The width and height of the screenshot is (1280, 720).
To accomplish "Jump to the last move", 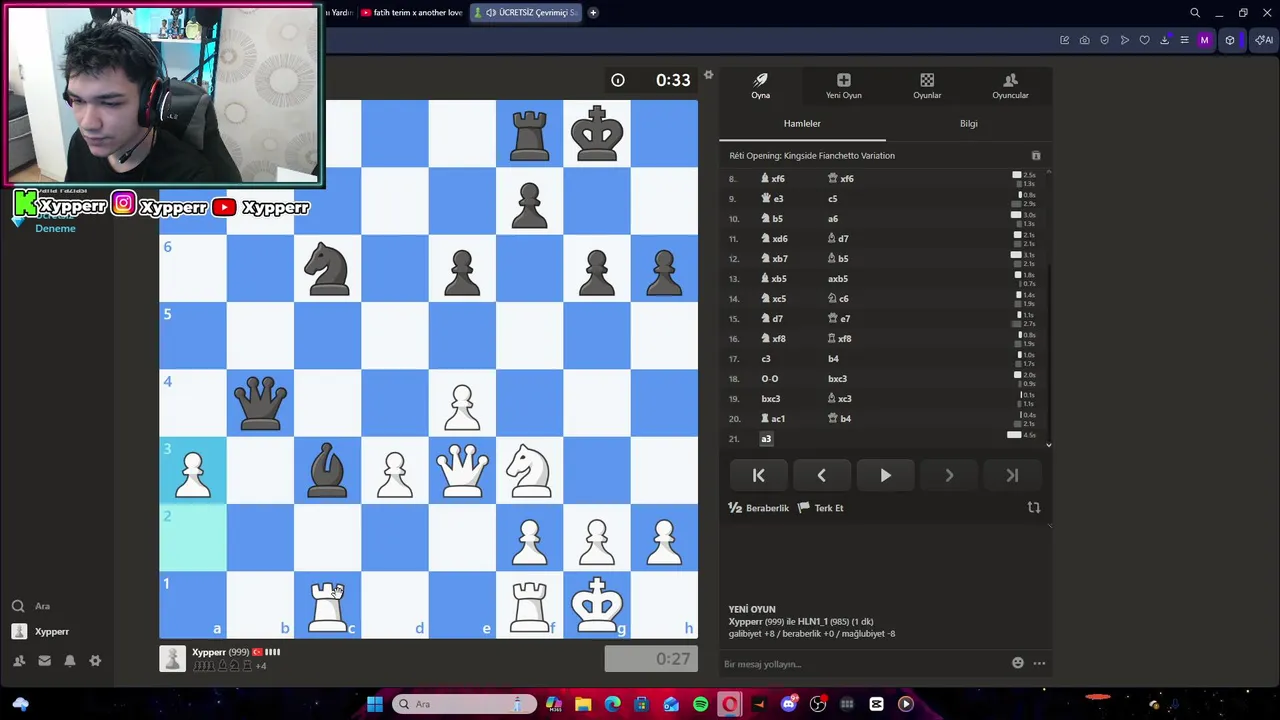I will (1012, 476).
